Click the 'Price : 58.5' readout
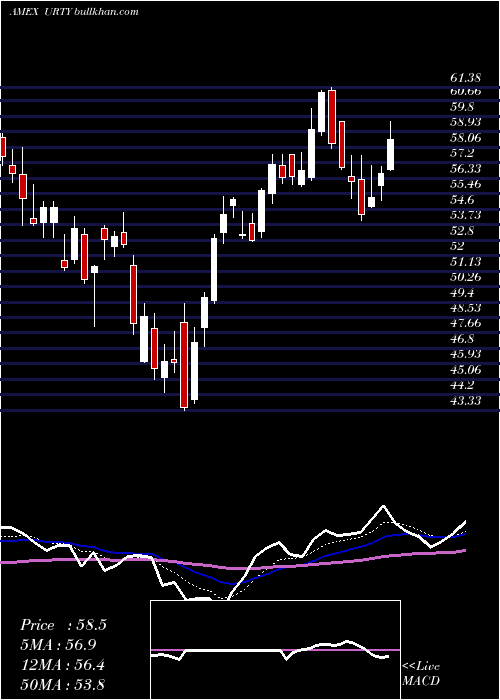Image resolution: width=500 pixels, height=700 pixels. pos(63,625)
